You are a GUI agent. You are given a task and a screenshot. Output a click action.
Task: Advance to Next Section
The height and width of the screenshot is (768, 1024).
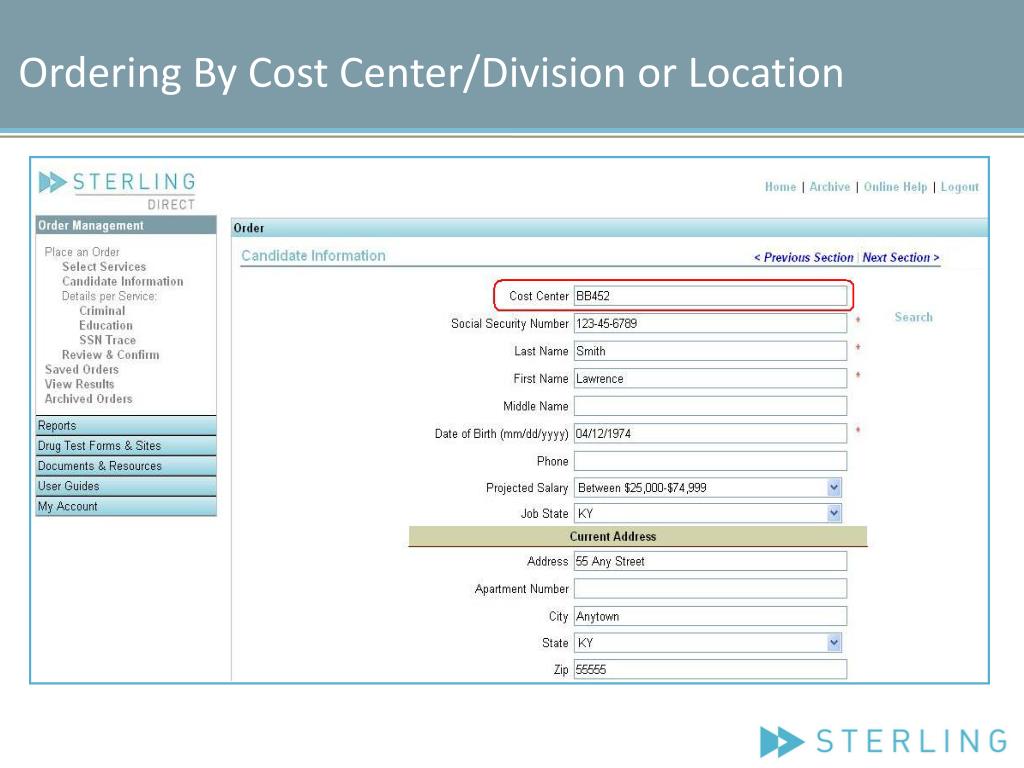point(901,257)
